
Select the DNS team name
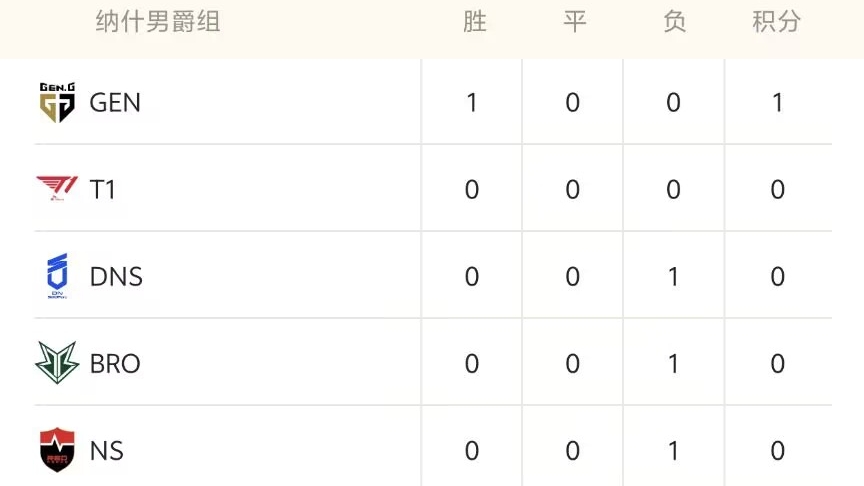click(x=116, y=276)
